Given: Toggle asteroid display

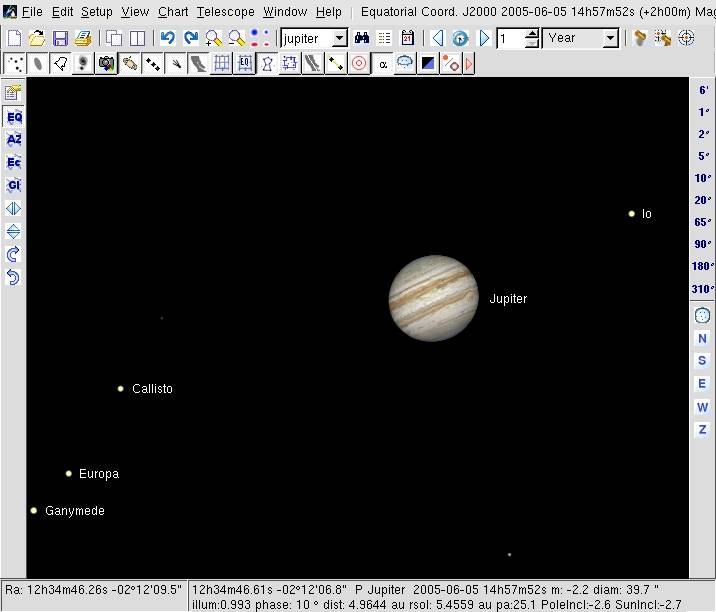Looking at the screenshot, I should 152,64.
